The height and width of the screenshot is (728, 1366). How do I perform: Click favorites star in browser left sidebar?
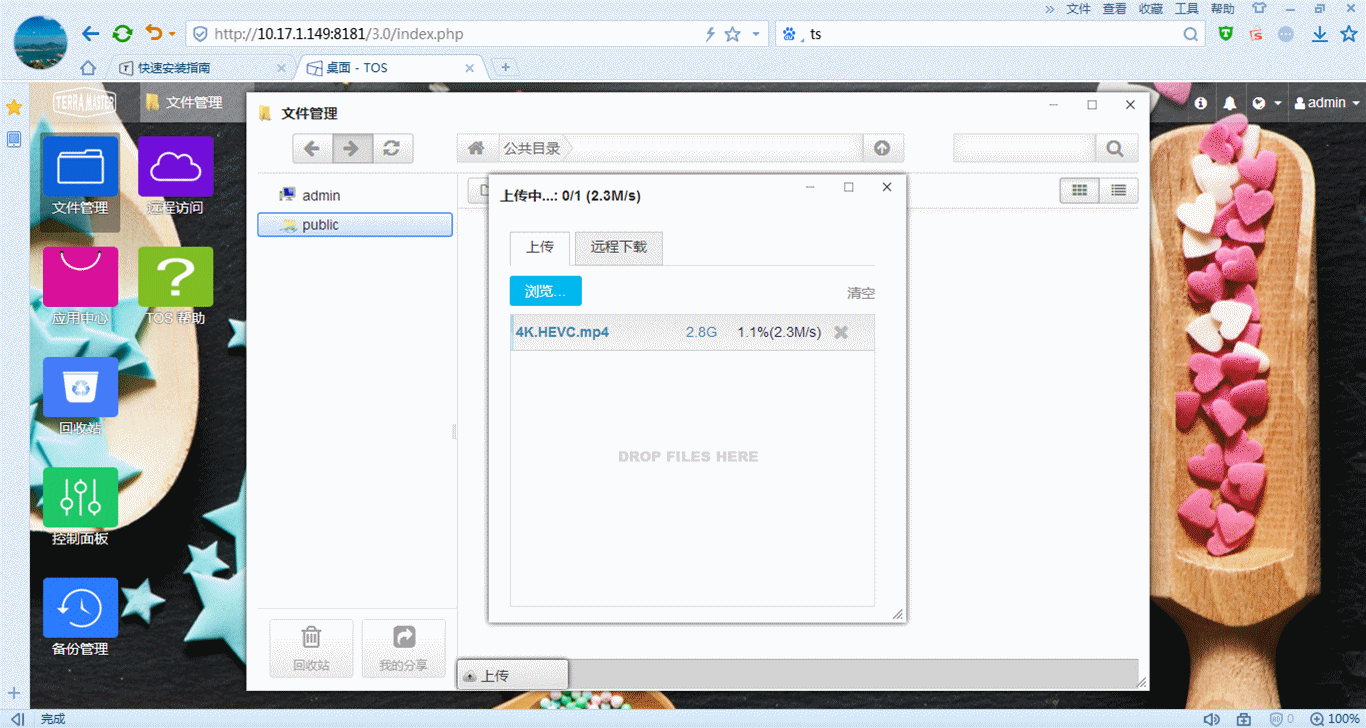(14, 107)
